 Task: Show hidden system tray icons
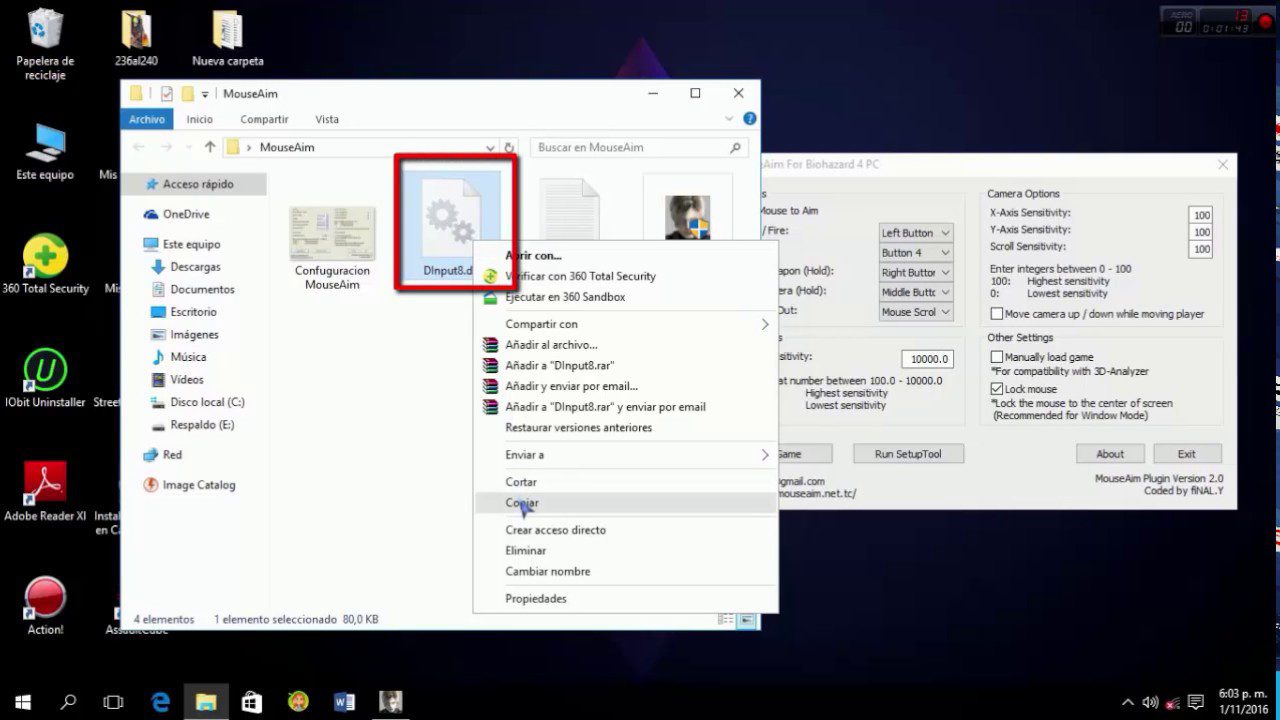point(1128,702)
